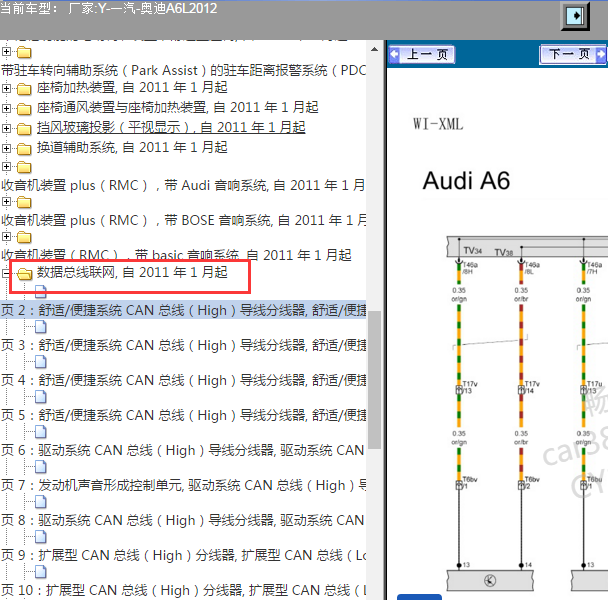Click open folder icon of 数据总线联网
Image resolution: width=608 pixels, height=600 pixels.
24,273
